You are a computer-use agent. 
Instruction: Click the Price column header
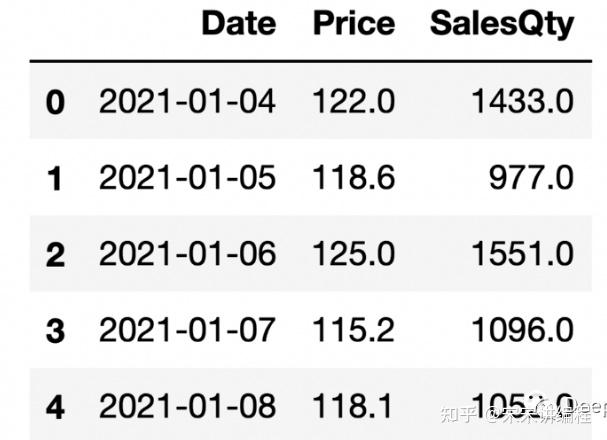(353, 23)
